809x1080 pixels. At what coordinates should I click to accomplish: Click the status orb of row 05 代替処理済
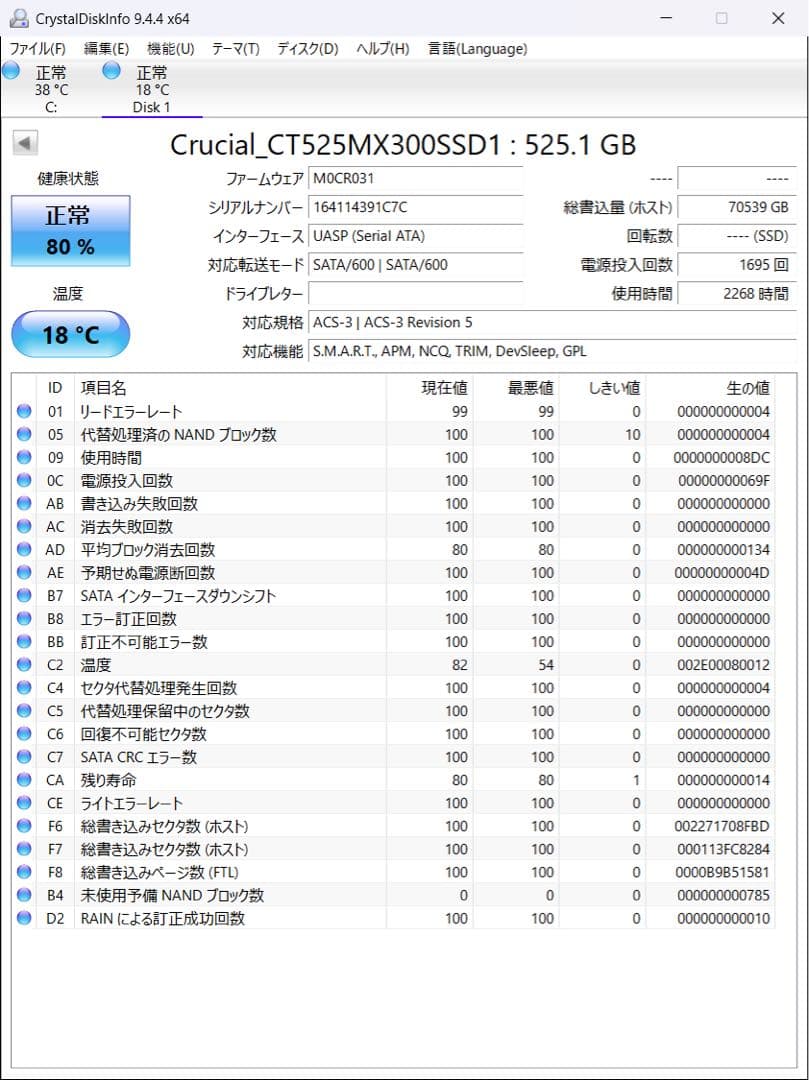(x=24, y=434)
